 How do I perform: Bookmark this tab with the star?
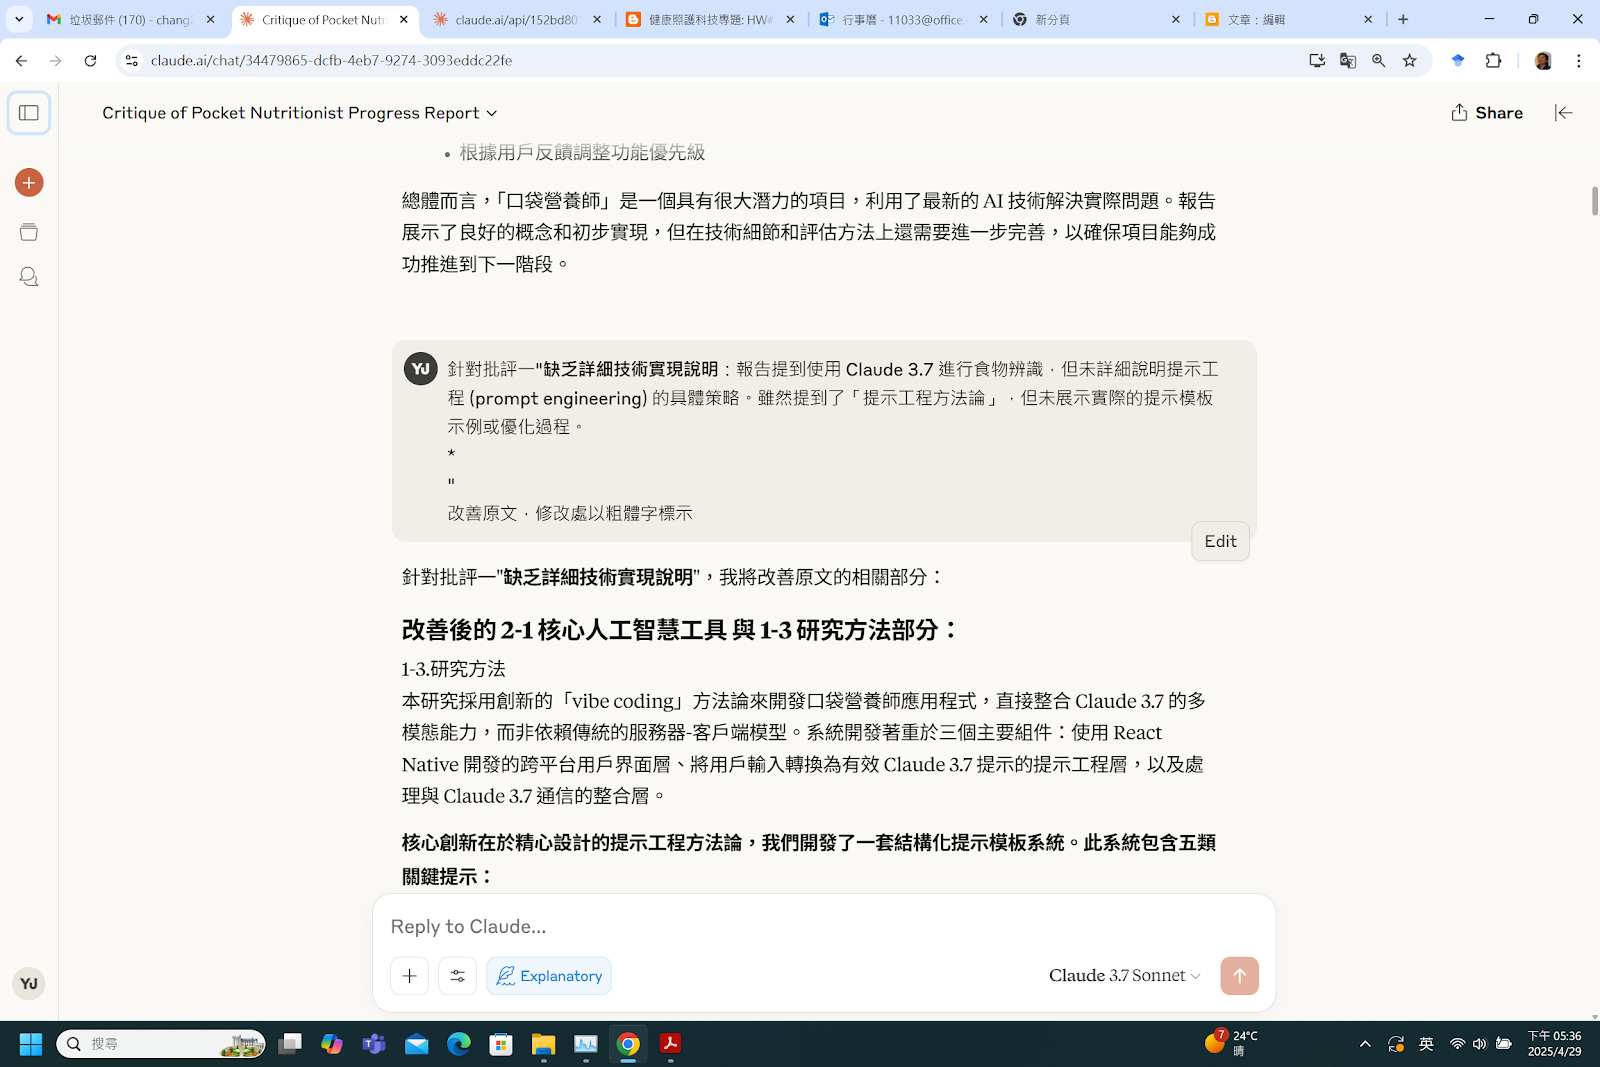point(1410,61)
